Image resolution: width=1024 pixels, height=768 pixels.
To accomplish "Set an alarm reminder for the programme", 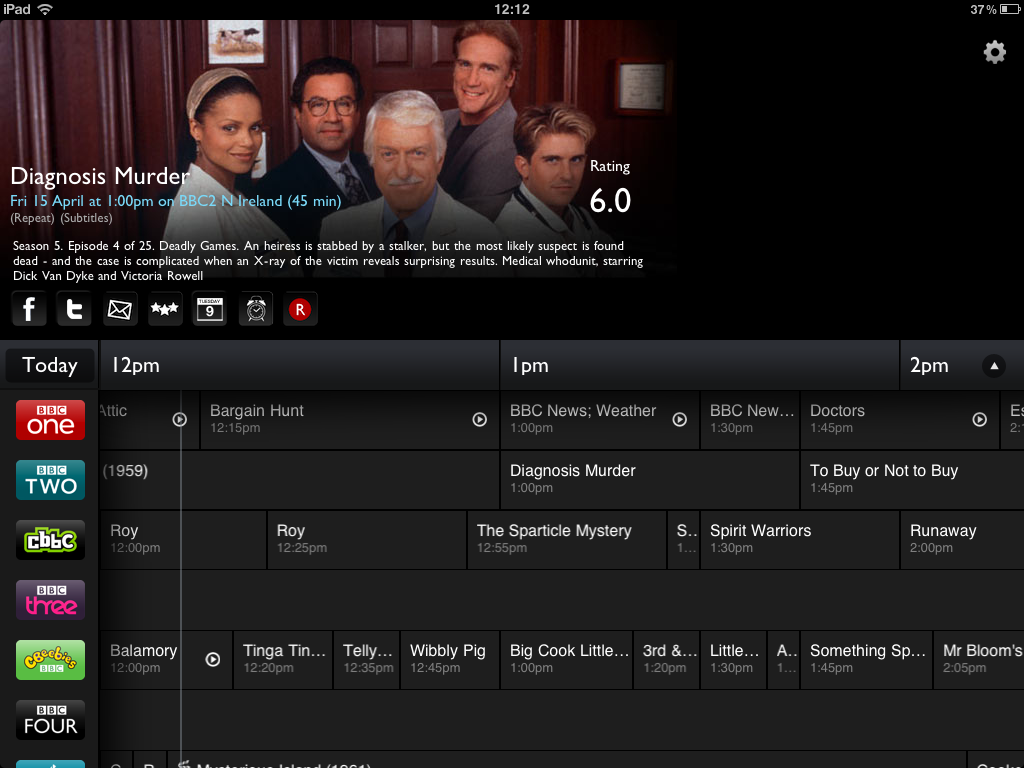I will 255,309.
